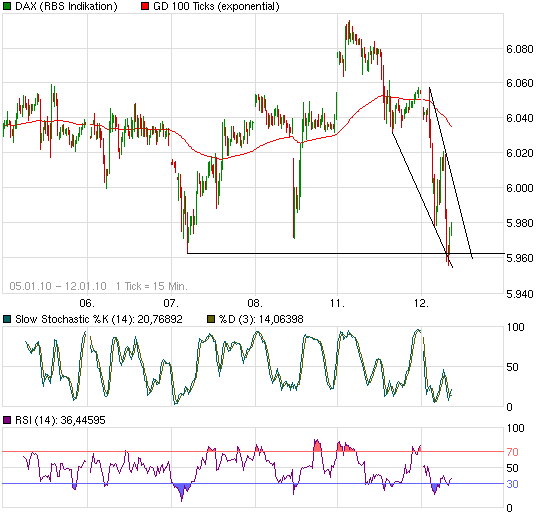The image size is (545, 516).
Task: Click the '07.' date axis label
Action: pyautogui.click(x=171, y=303)
